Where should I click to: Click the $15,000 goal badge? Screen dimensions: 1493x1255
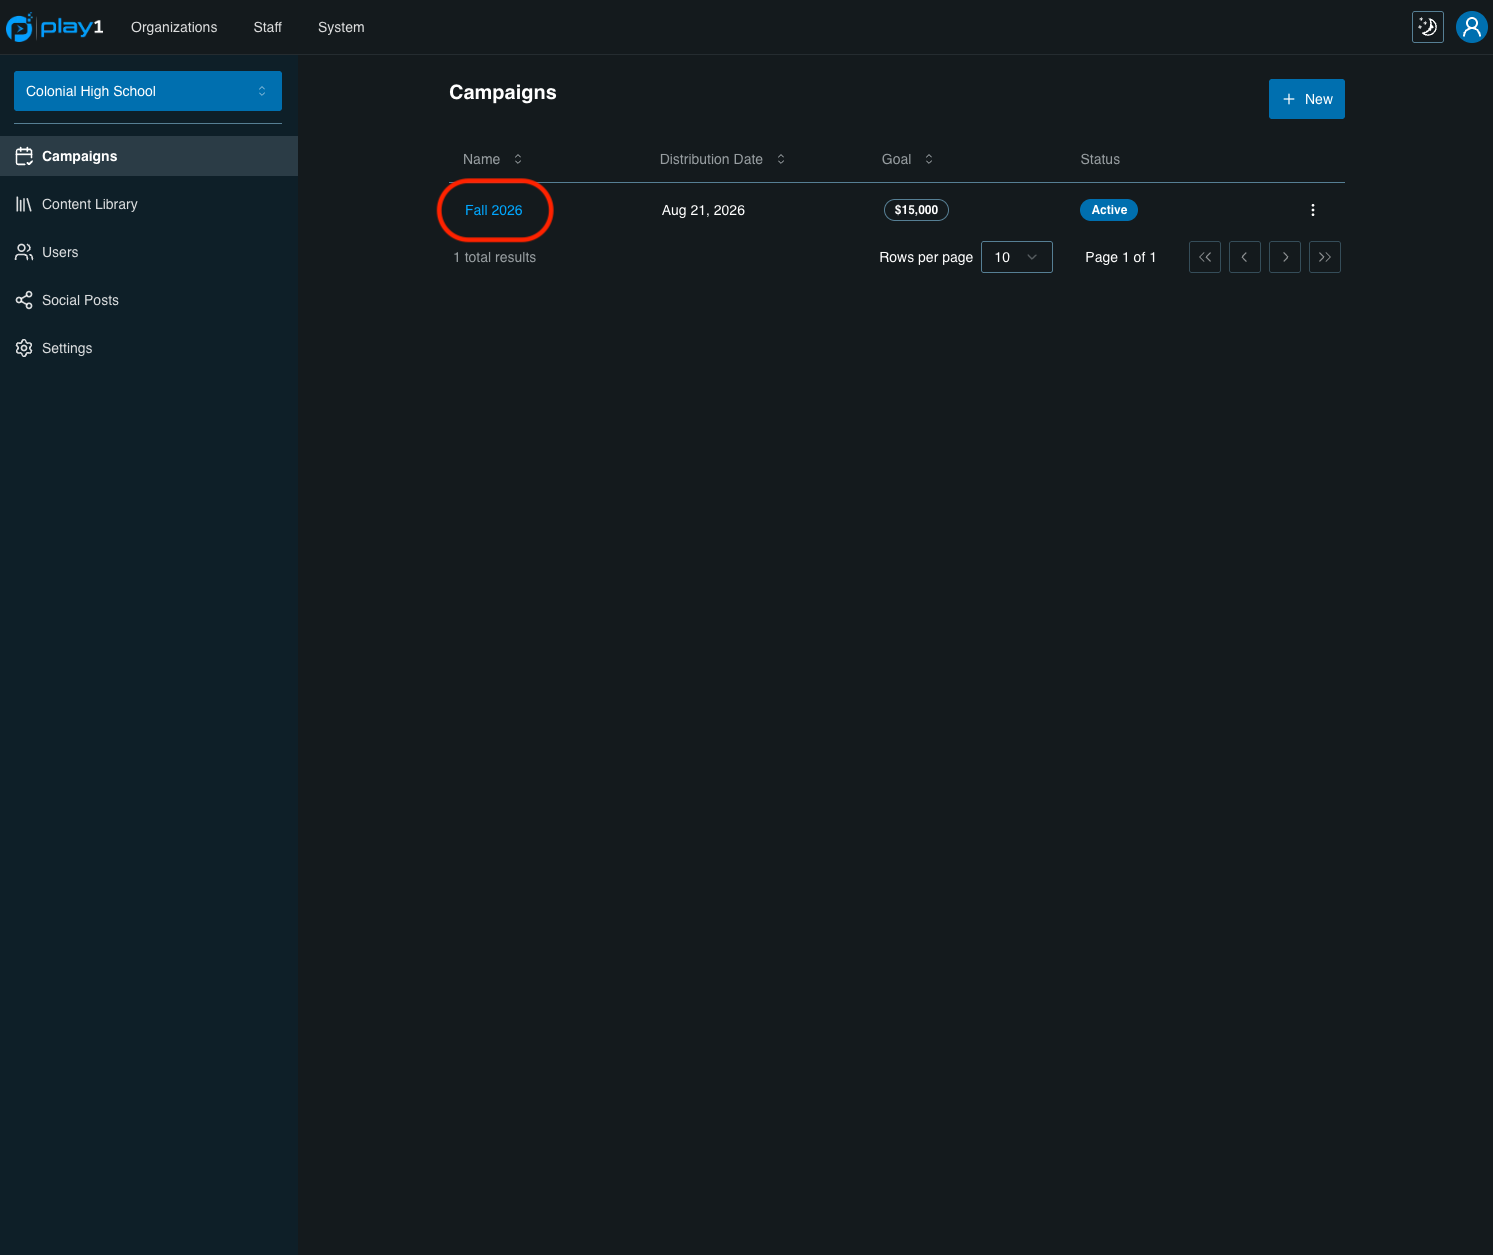(x=916, y=210)
